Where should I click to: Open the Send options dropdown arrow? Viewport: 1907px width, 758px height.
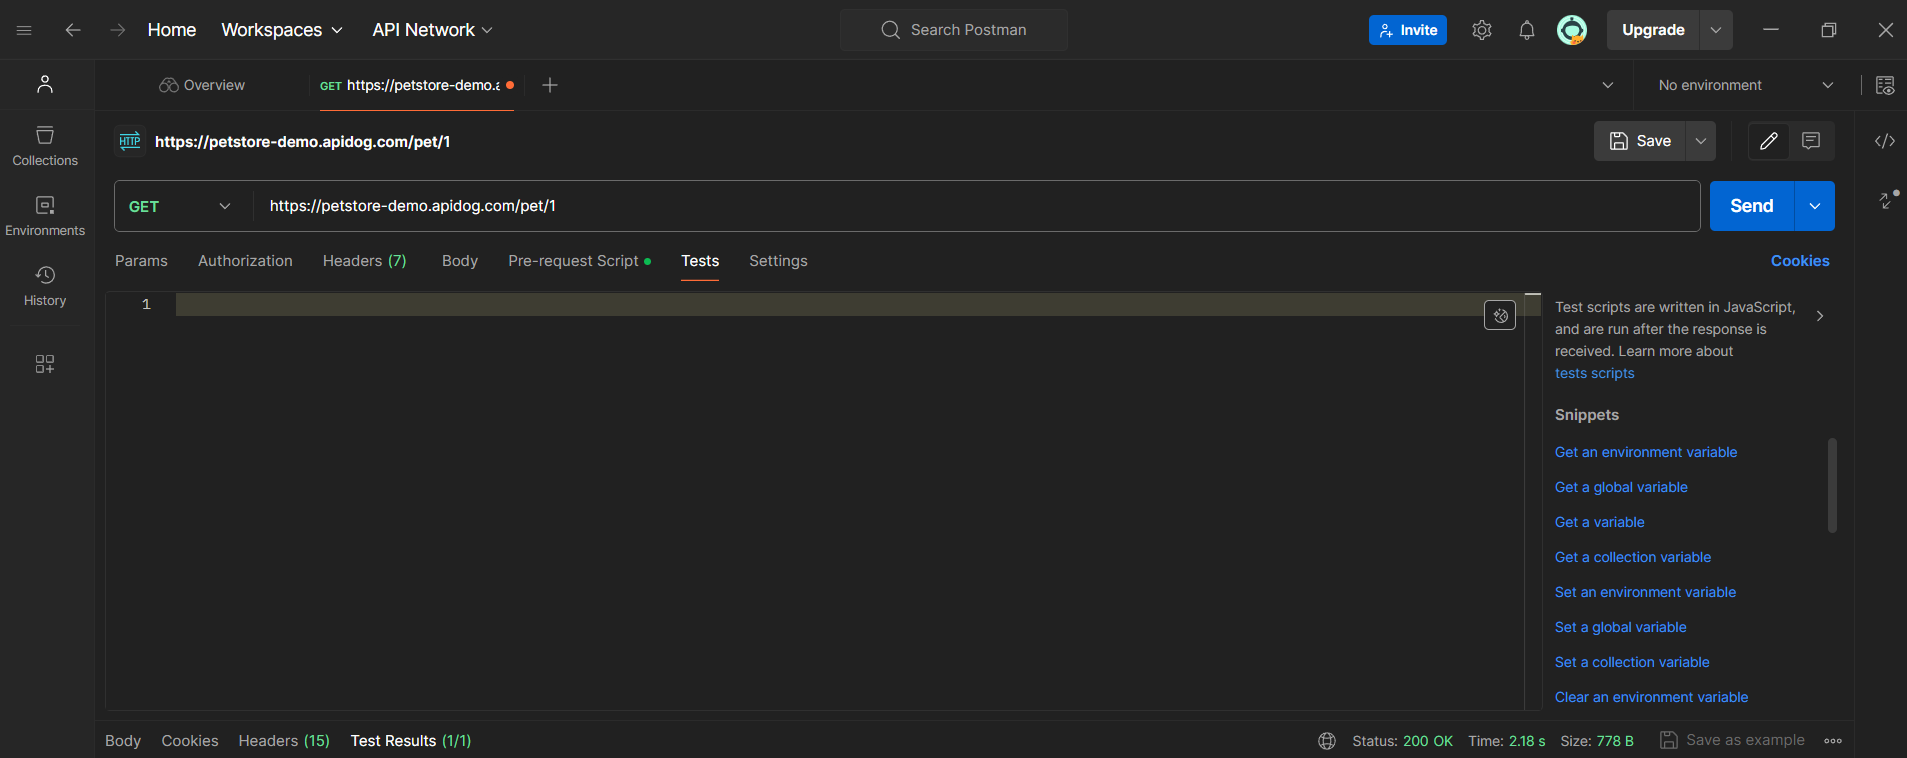pos(1815,206)
